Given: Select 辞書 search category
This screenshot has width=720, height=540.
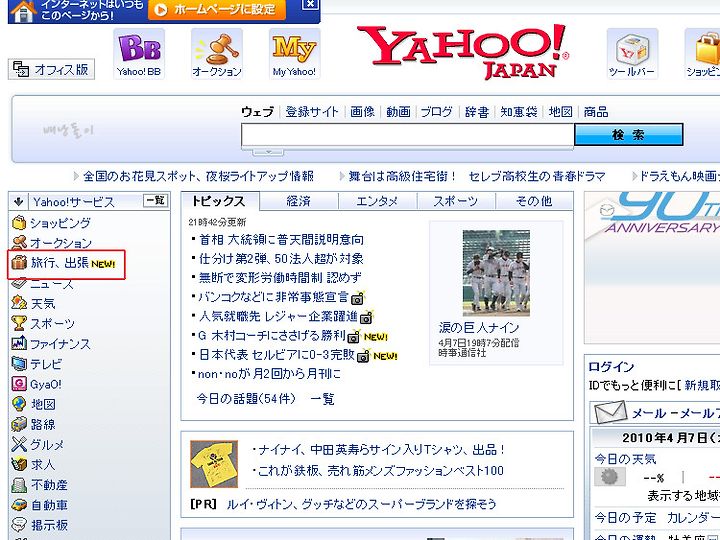Looking at the screenshot, I should coord(477,112).
